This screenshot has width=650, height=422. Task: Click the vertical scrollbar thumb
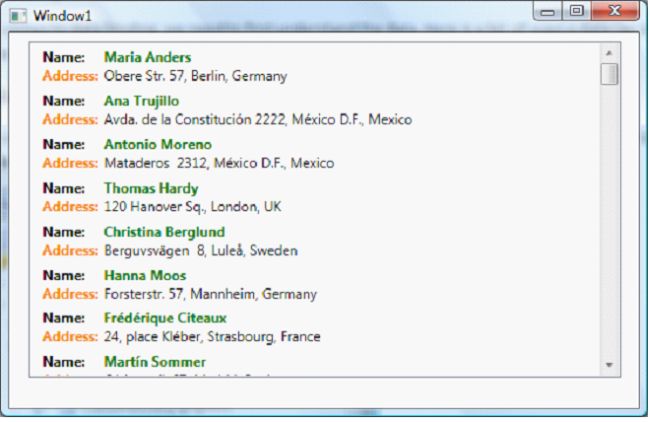[x=609, y=74]
